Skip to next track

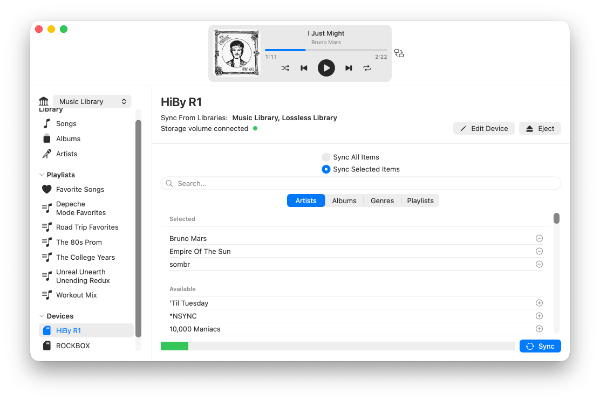click(x=348, y=68)
